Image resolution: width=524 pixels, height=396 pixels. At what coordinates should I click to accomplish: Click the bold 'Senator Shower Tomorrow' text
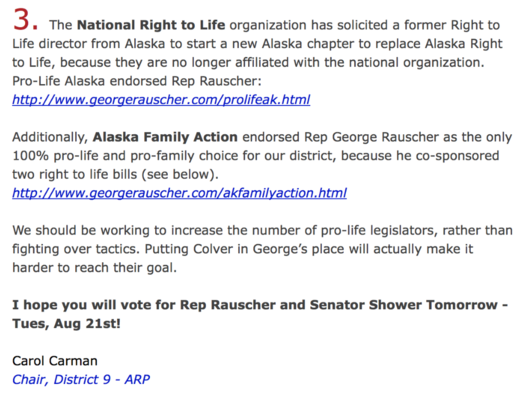pyautogui.click(x=404, y=305)
